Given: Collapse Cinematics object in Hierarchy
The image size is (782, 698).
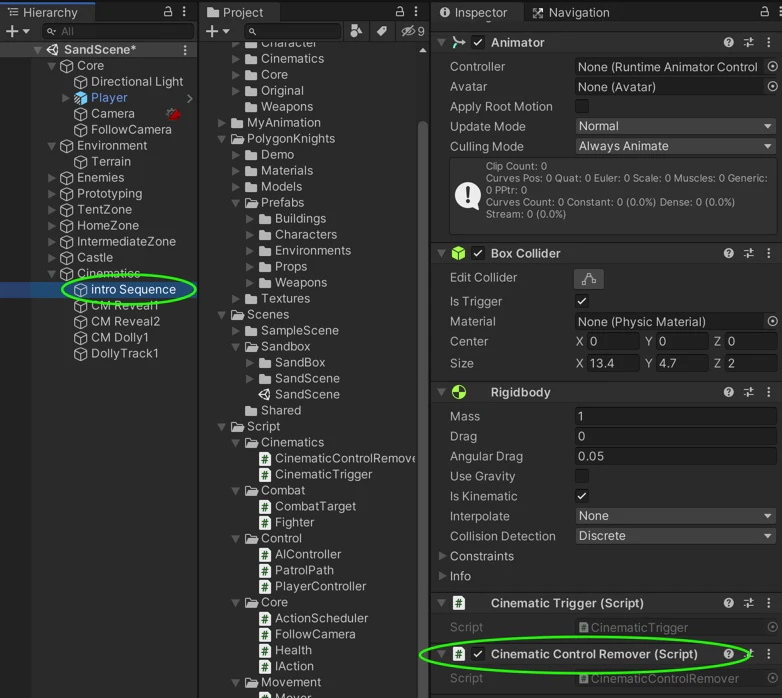Looking at the screenshot, I should [51, 273].
